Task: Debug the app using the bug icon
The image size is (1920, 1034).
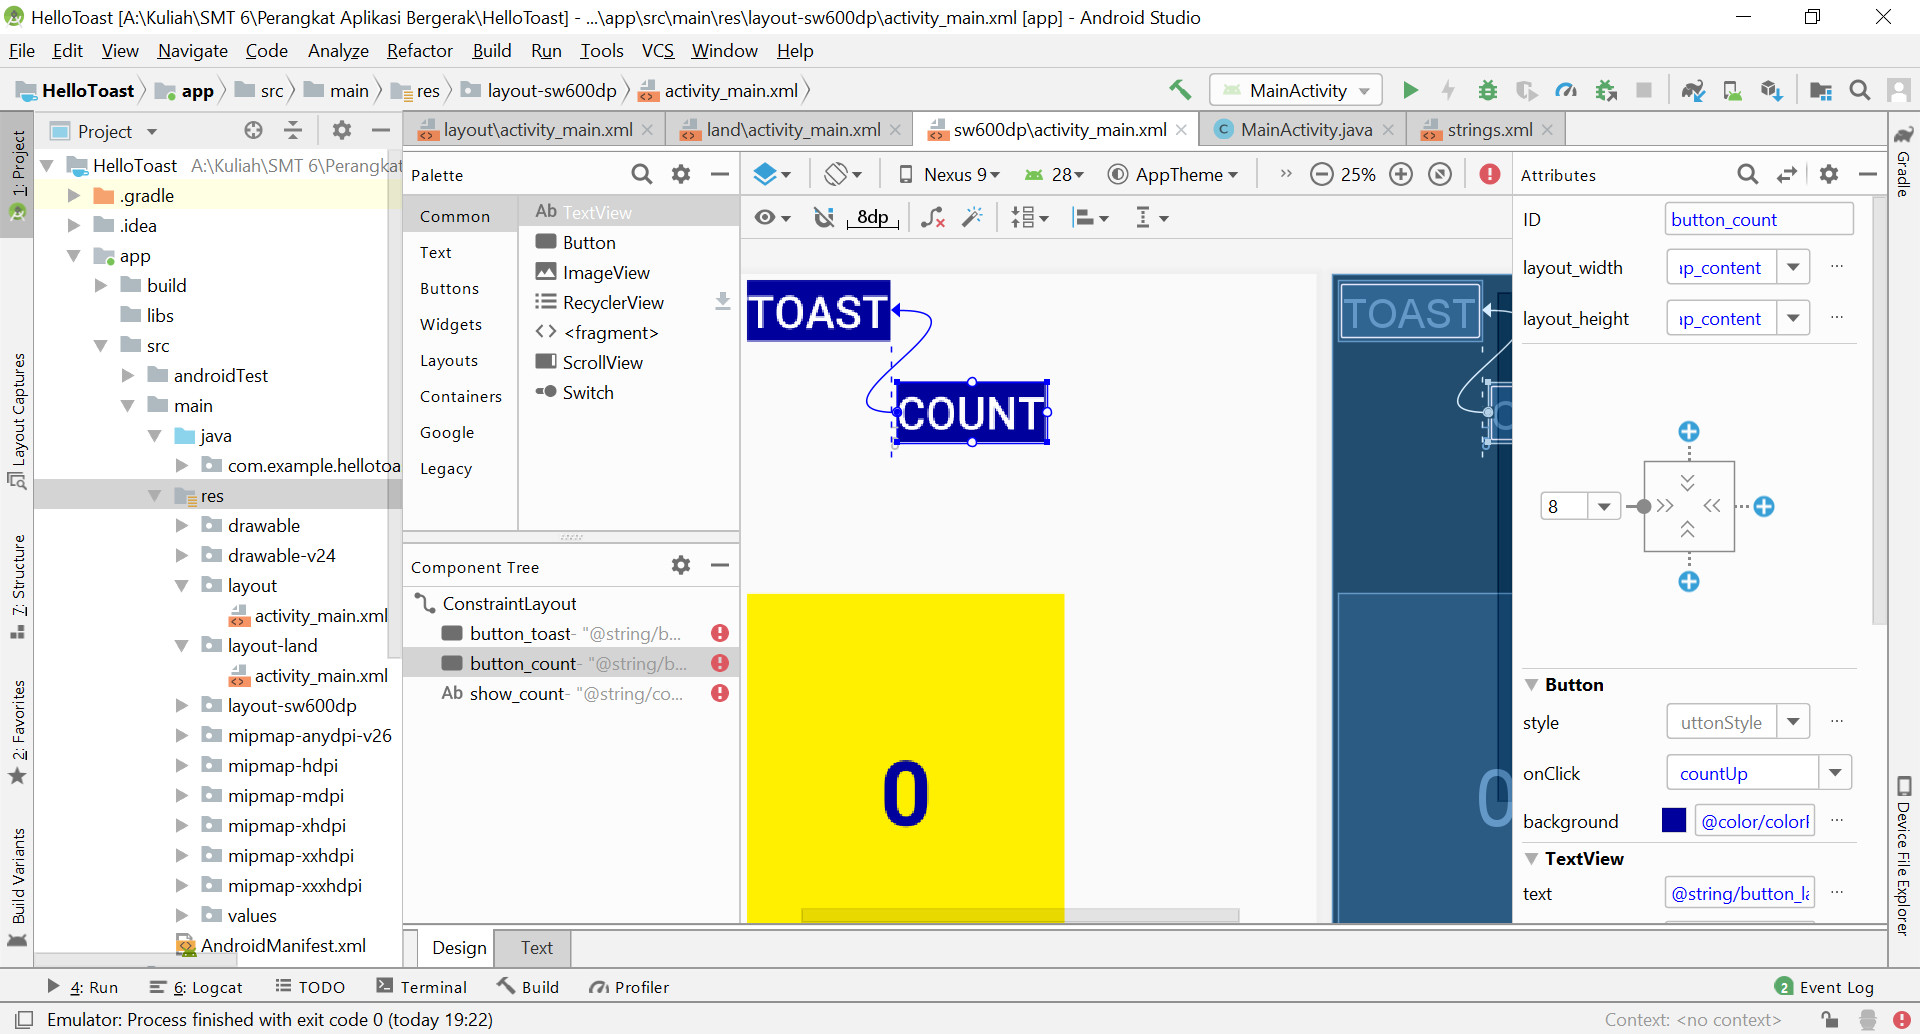Action: 1487,90
